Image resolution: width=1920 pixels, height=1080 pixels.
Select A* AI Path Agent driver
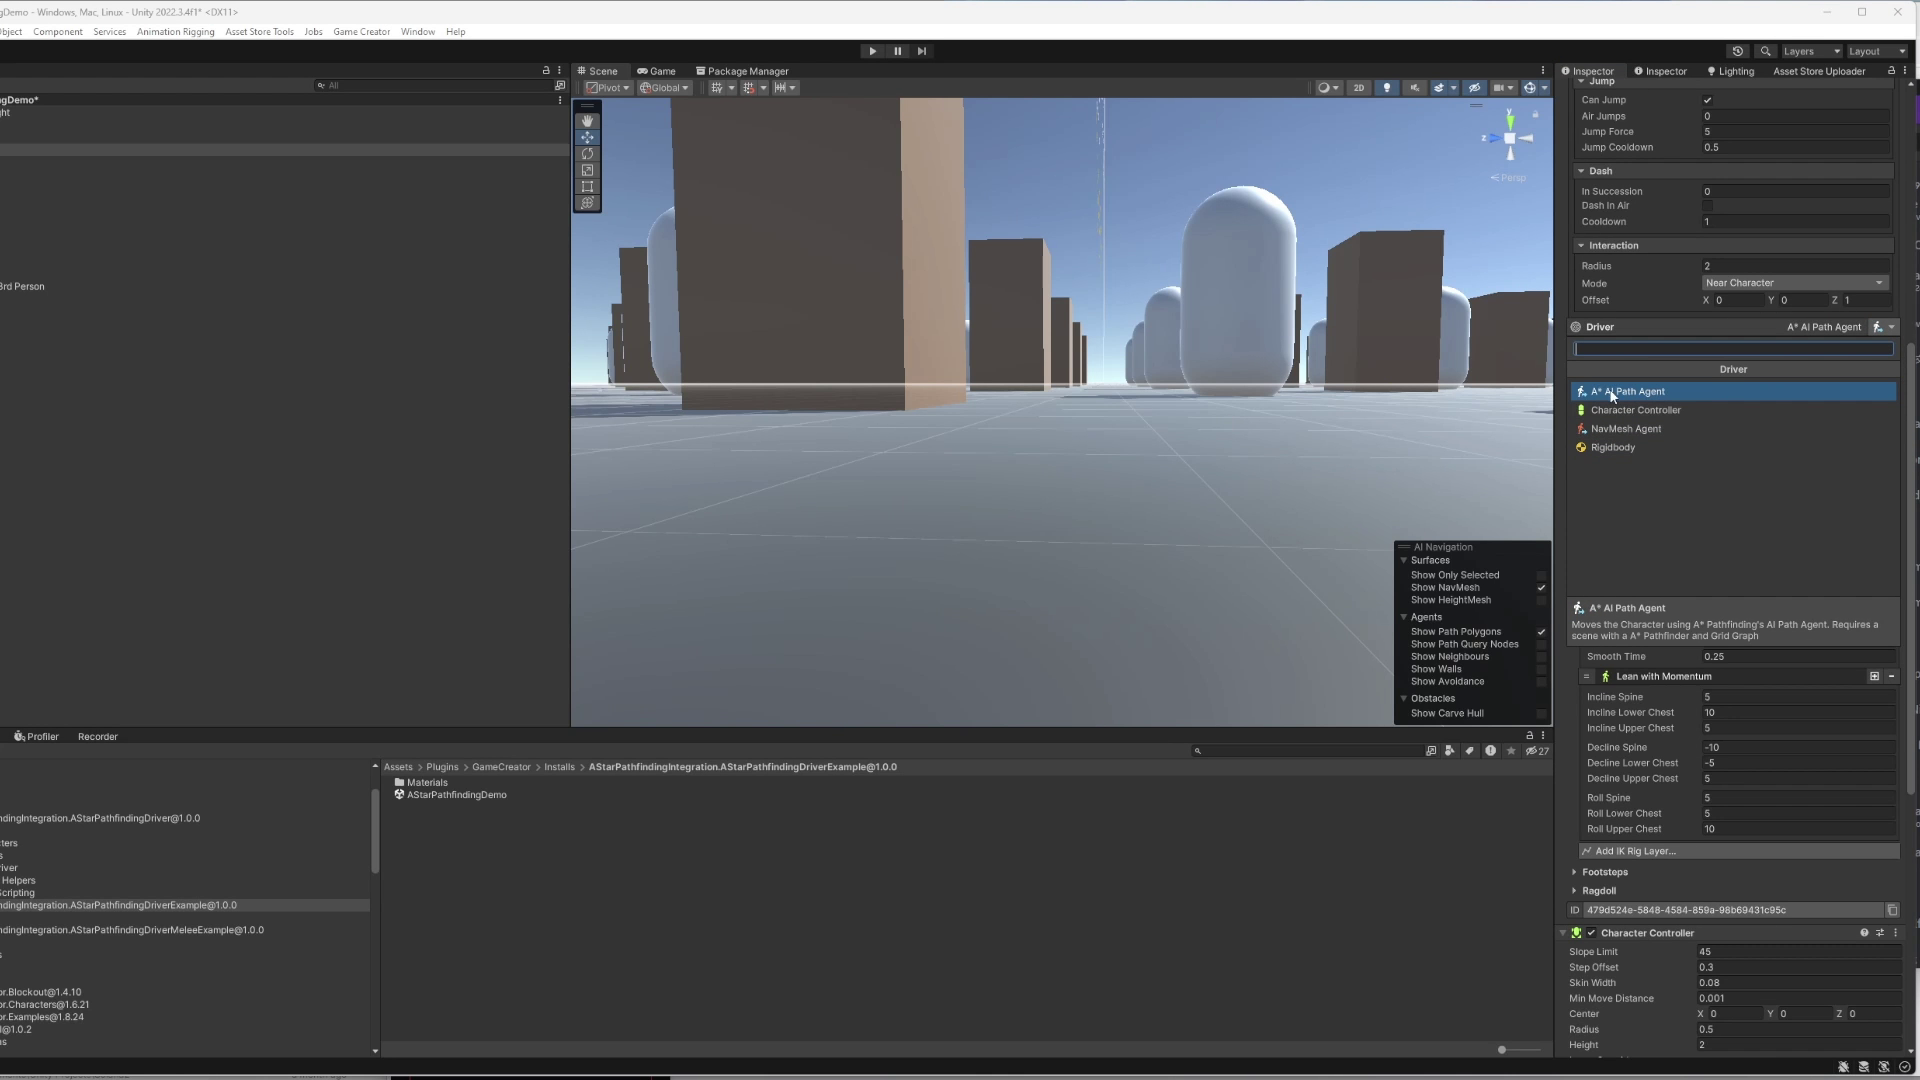pos(1732,392)
